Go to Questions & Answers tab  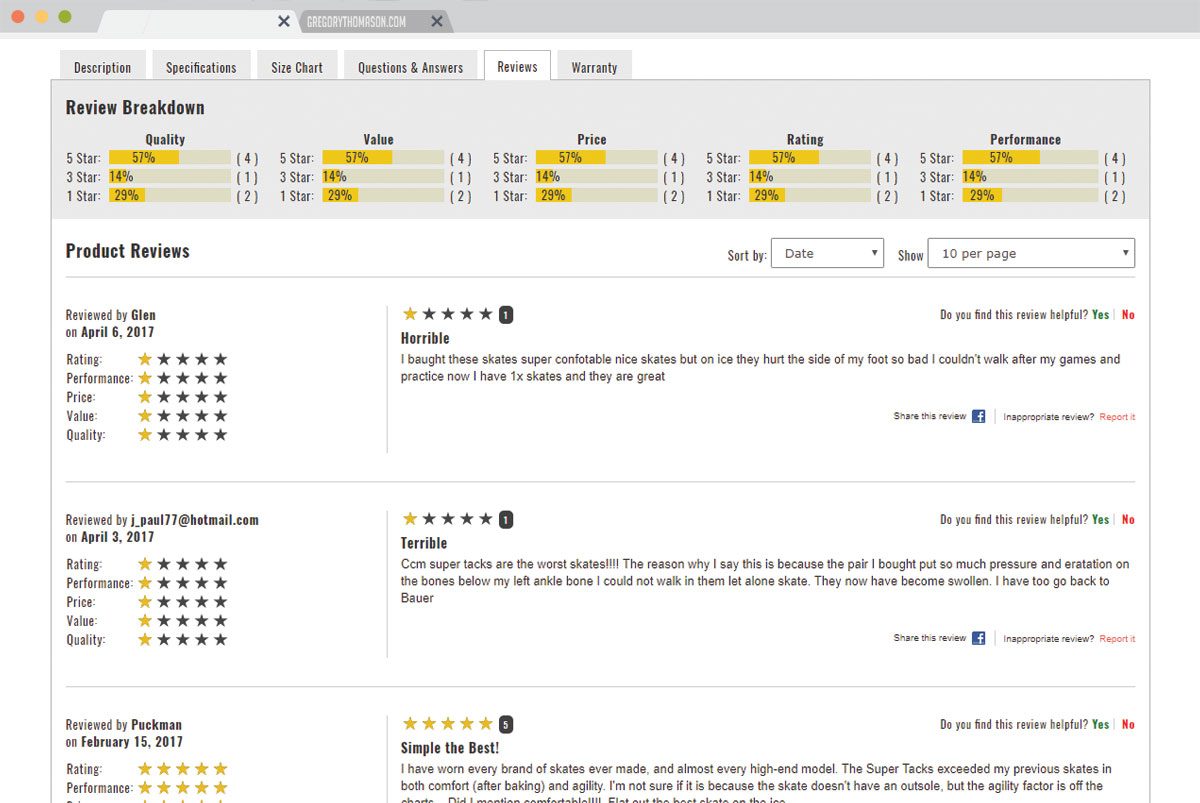coord(410,67)
